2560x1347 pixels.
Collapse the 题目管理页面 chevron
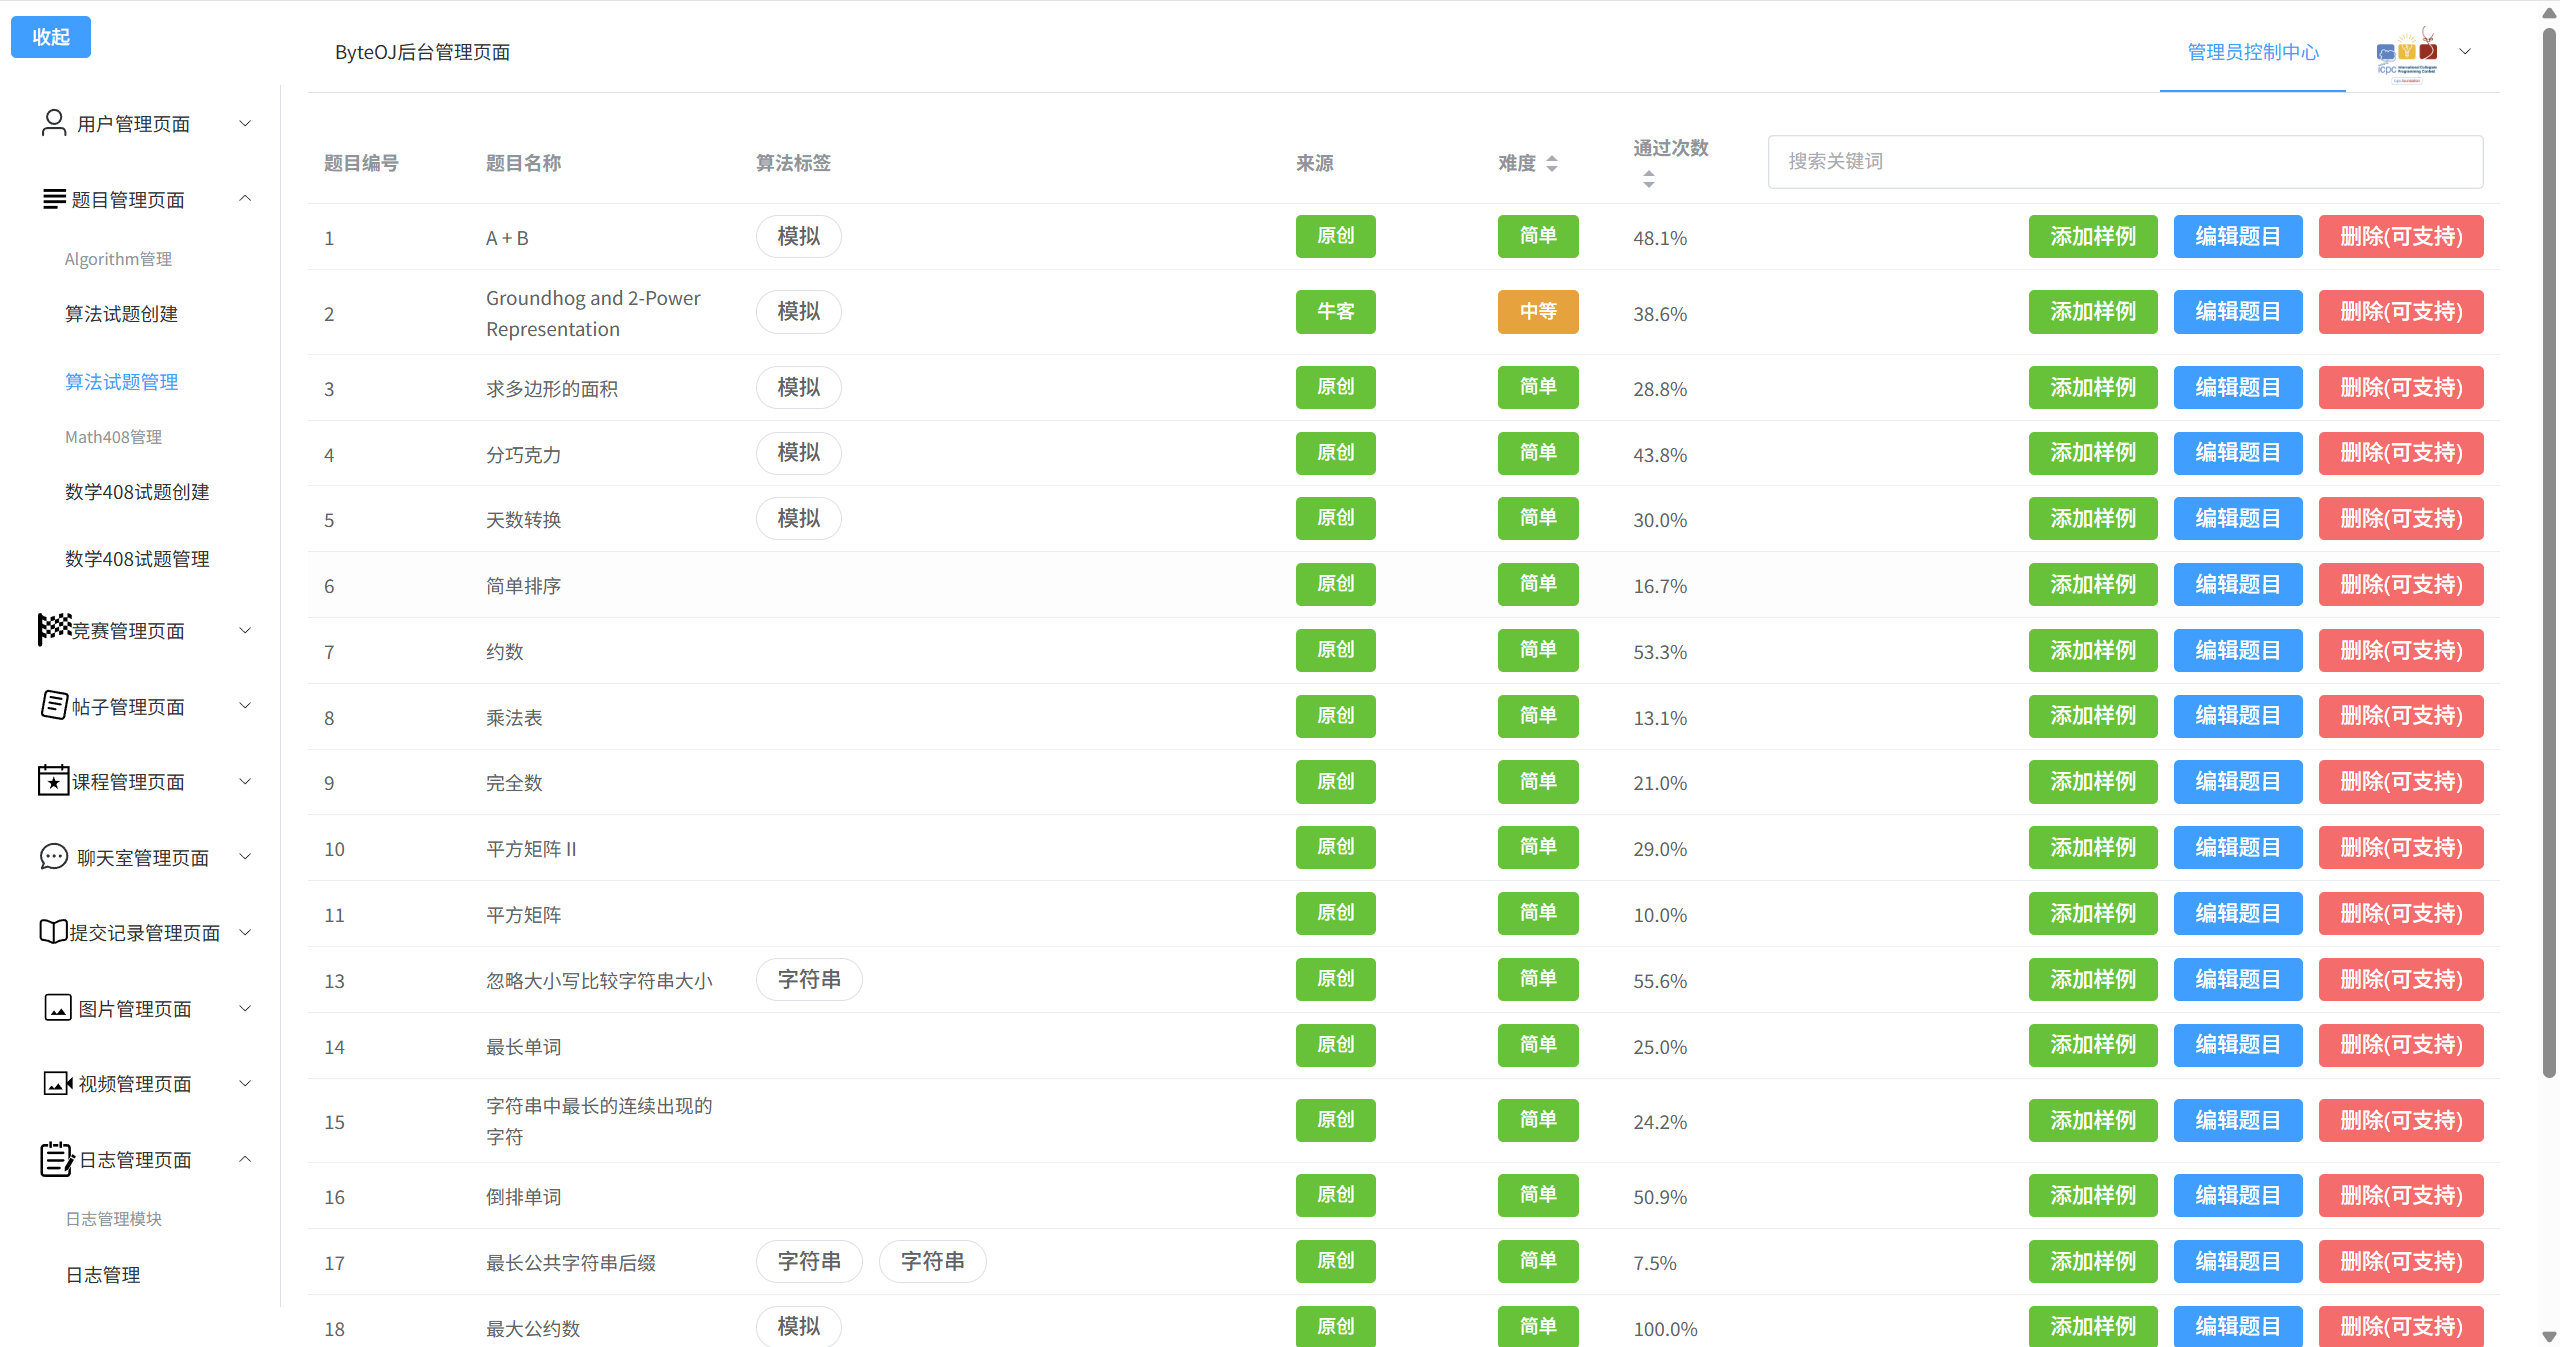[x=245, y=199]
